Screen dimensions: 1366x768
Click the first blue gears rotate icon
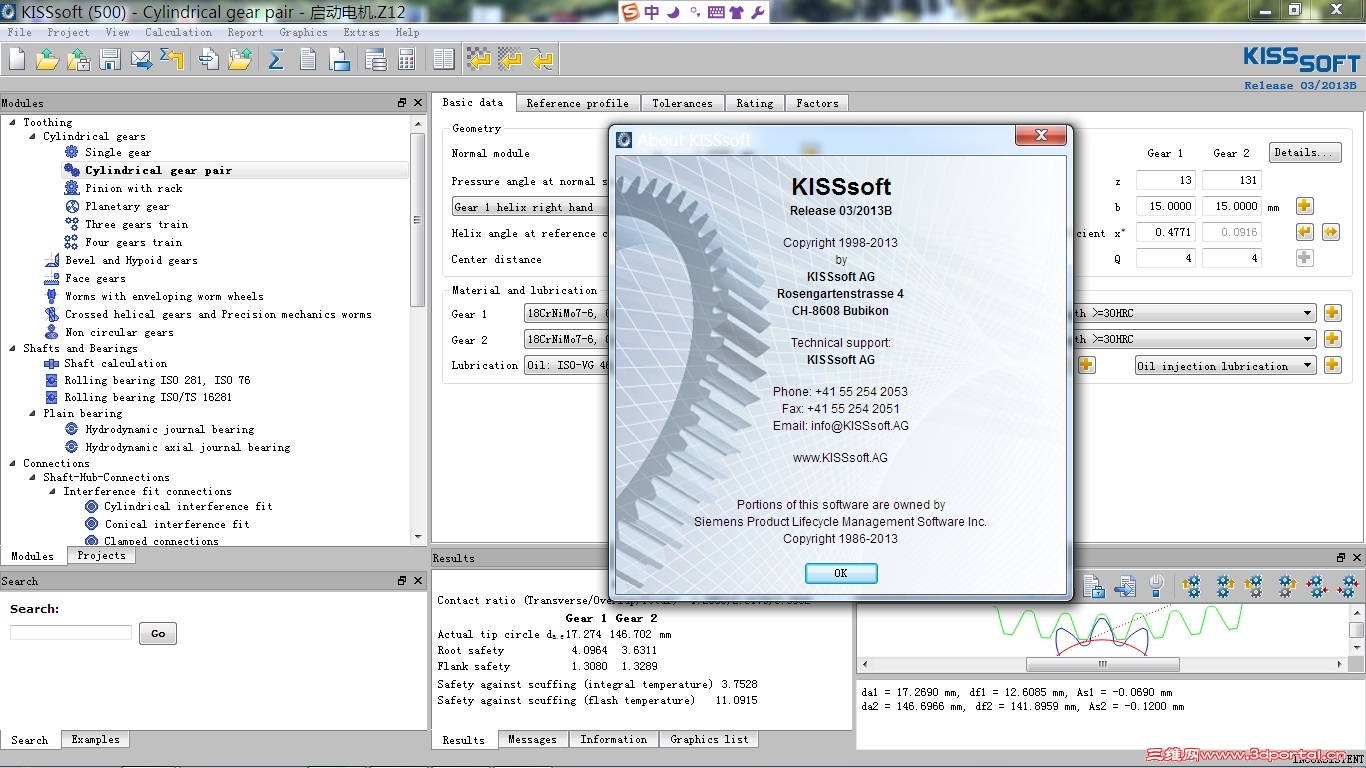click(x=1191, y=586)
